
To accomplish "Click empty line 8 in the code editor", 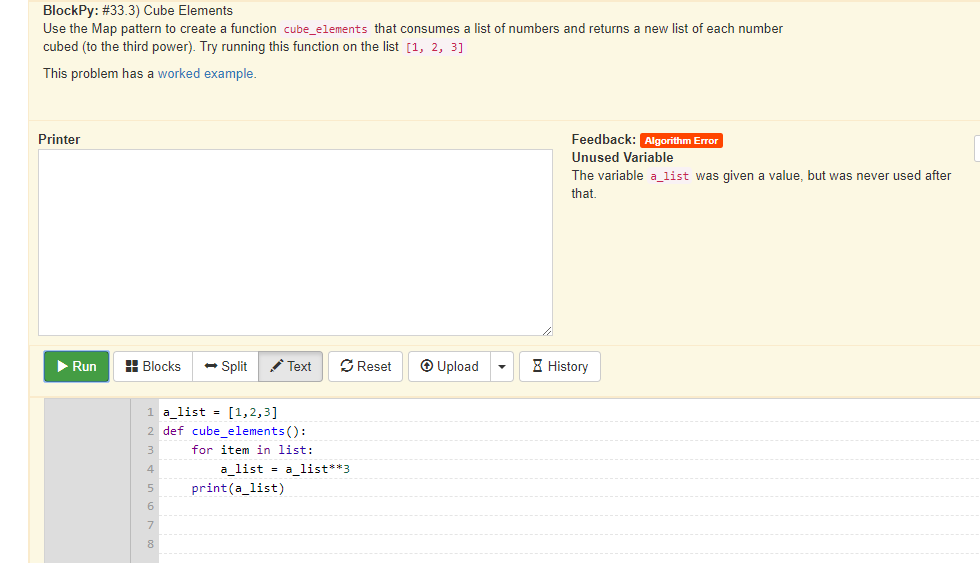I will click(569, 544).
